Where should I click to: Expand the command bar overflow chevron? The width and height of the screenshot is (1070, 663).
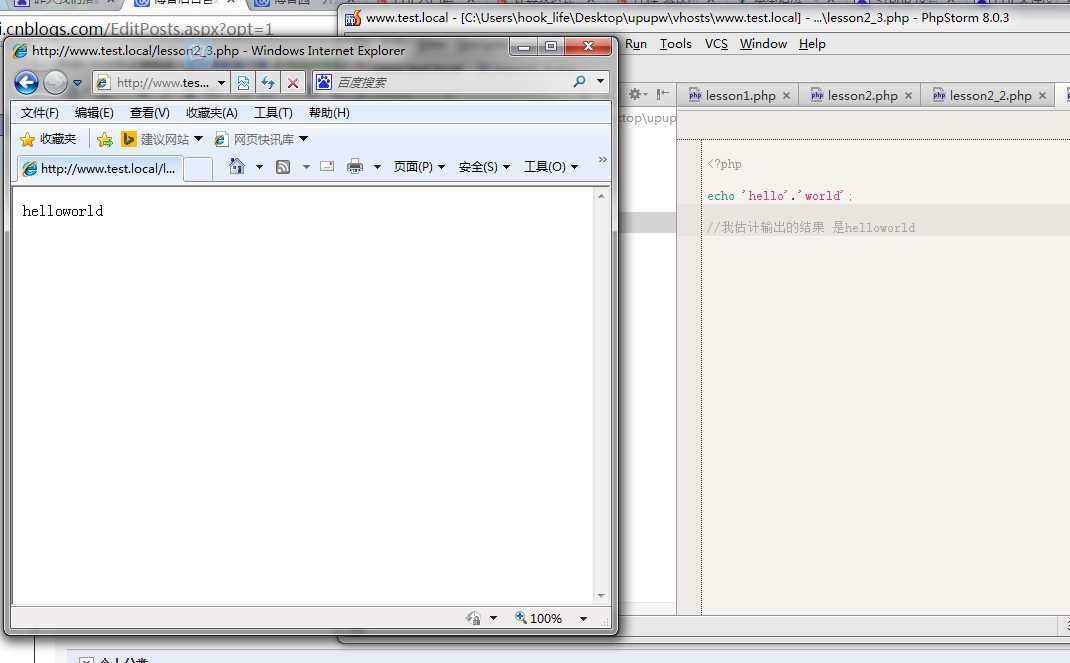(x=603, y=159)
